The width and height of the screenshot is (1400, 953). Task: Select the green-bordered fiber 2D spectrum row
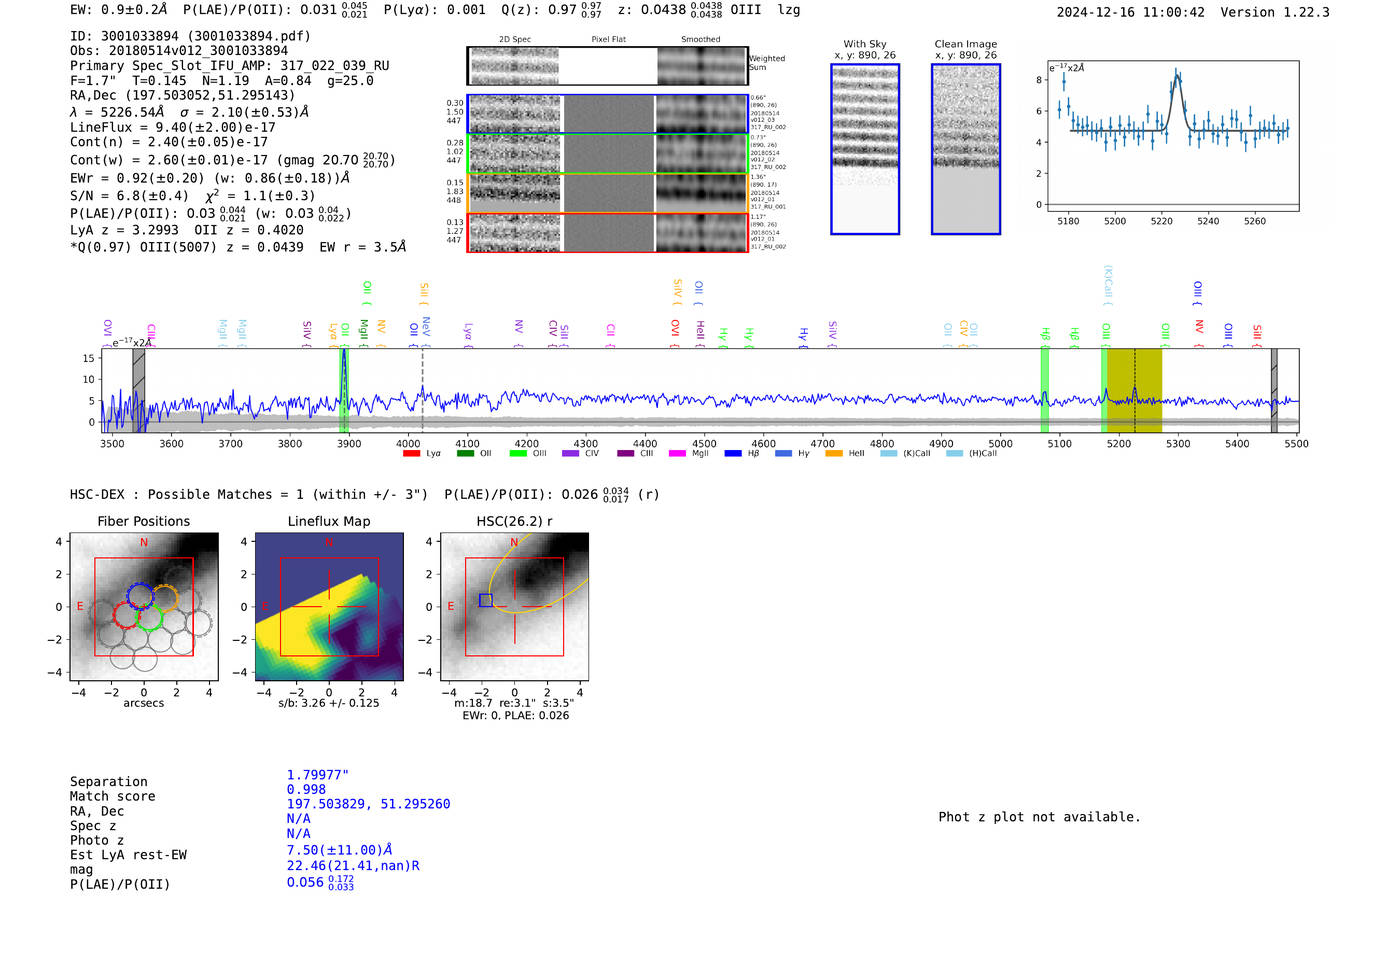click(607, 154)
